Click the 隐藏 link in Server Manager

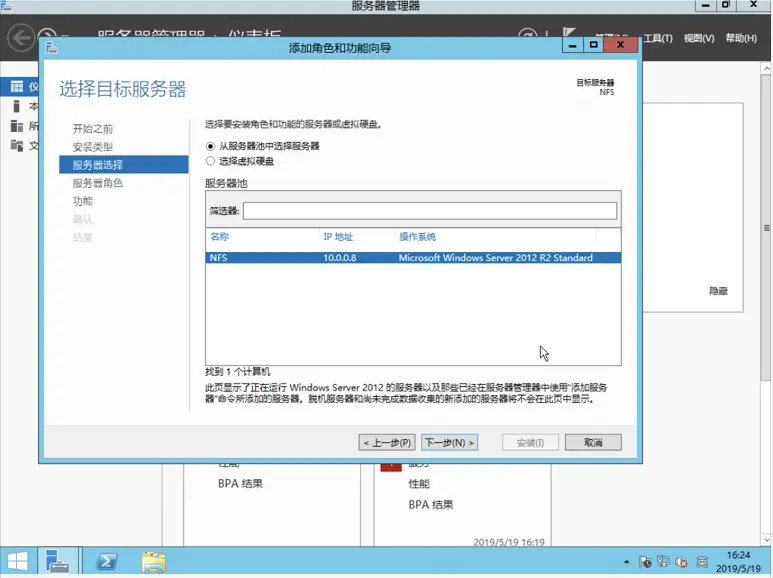[x=718, y=291]
